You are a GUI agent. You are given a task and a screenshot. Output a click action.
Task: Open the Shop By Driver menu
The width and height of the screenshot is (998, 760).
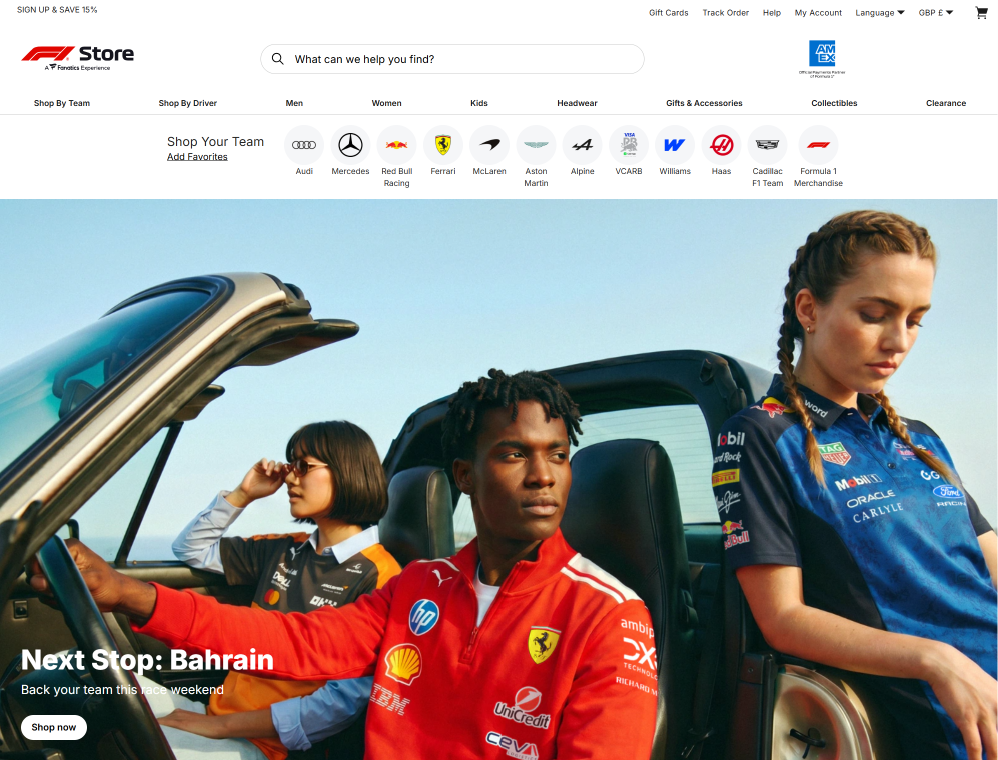pos(188,103)
